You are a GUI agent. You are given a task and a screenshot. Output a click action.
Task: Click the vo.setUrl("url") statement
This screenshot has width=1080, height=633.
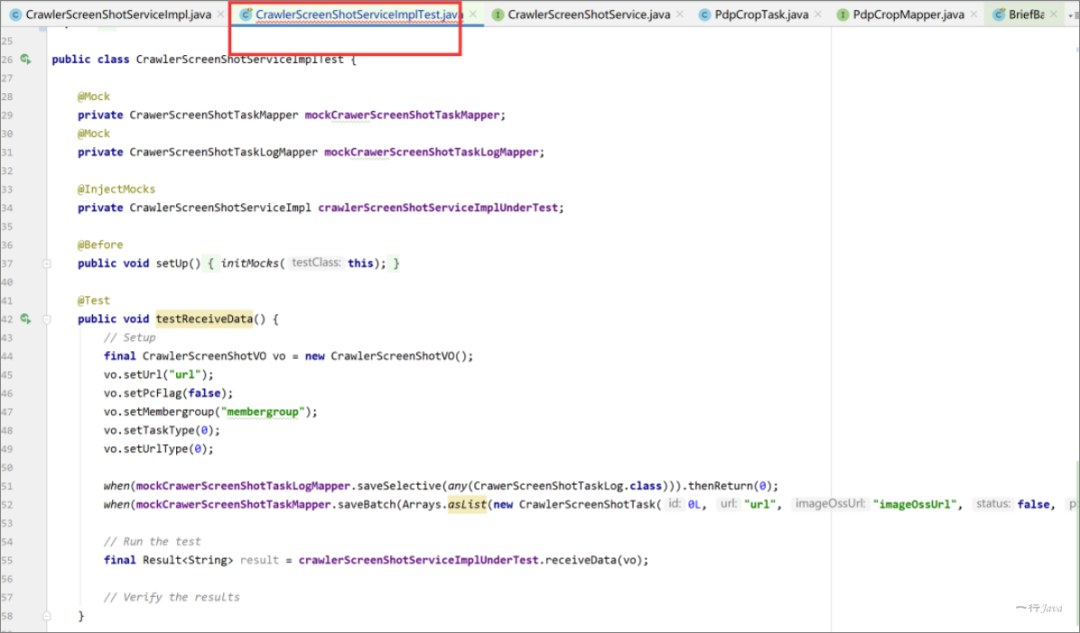click(x=159, y=375)
